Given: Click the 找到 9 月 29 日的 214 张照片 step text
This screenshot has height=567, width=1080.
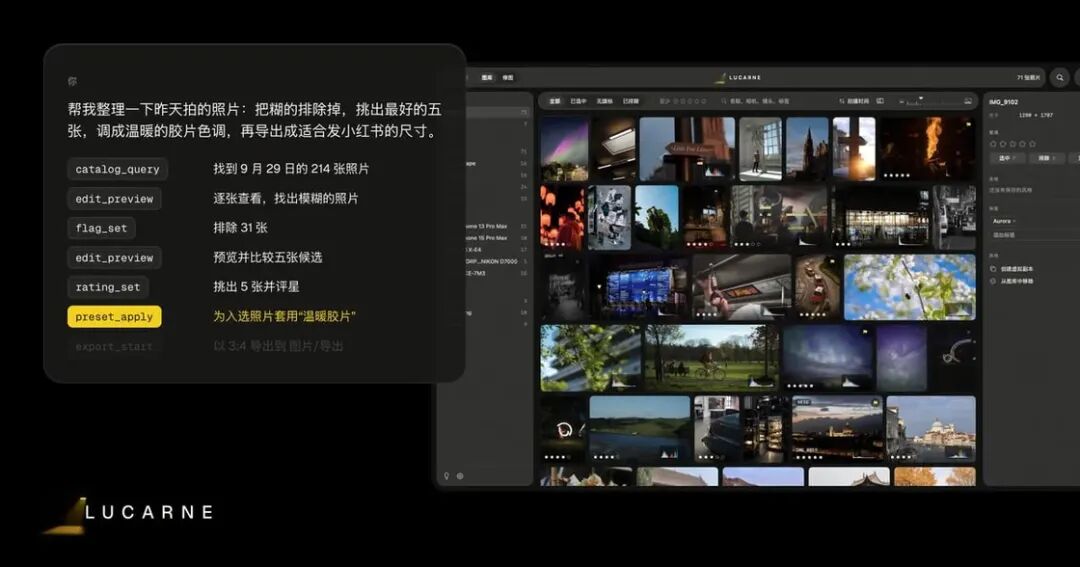Looking at the screenshot, I should point(291,169).
